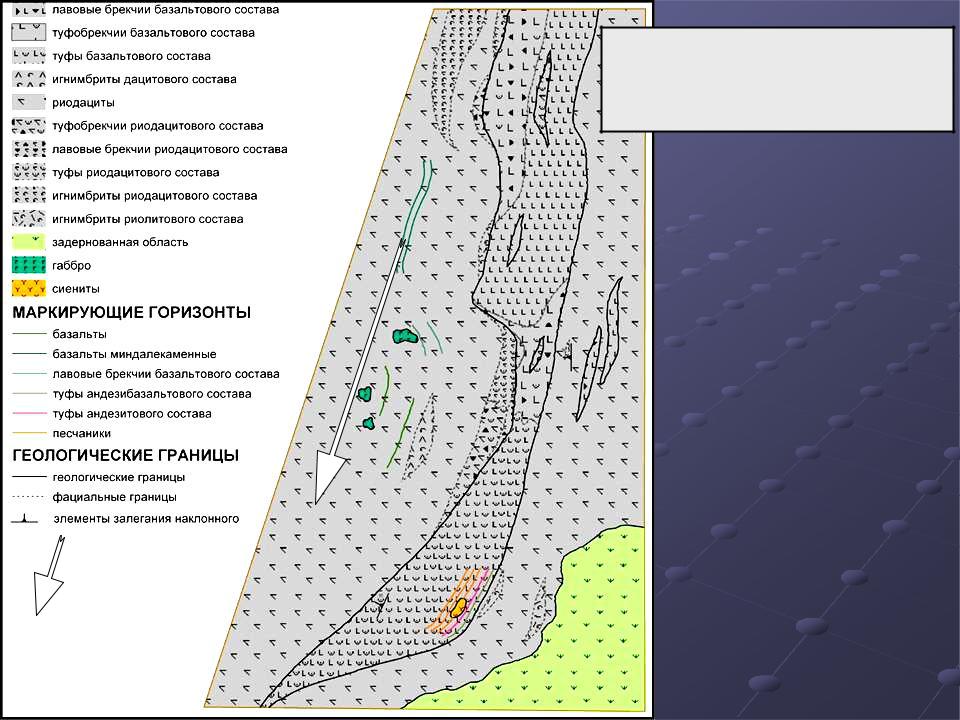The height and width of the screenshot is (720, 960).
Task: Click the 'туфобрекчии базальтового состава' pattern swatch
Action: pos(29,32)
